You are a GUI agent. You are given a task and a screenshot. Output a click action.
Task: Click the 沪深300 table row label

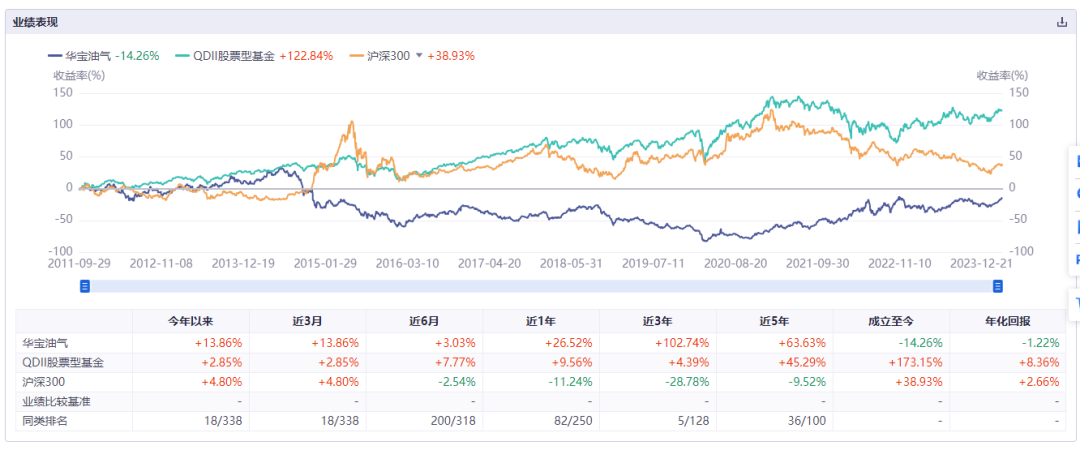[x=41, y=382]
